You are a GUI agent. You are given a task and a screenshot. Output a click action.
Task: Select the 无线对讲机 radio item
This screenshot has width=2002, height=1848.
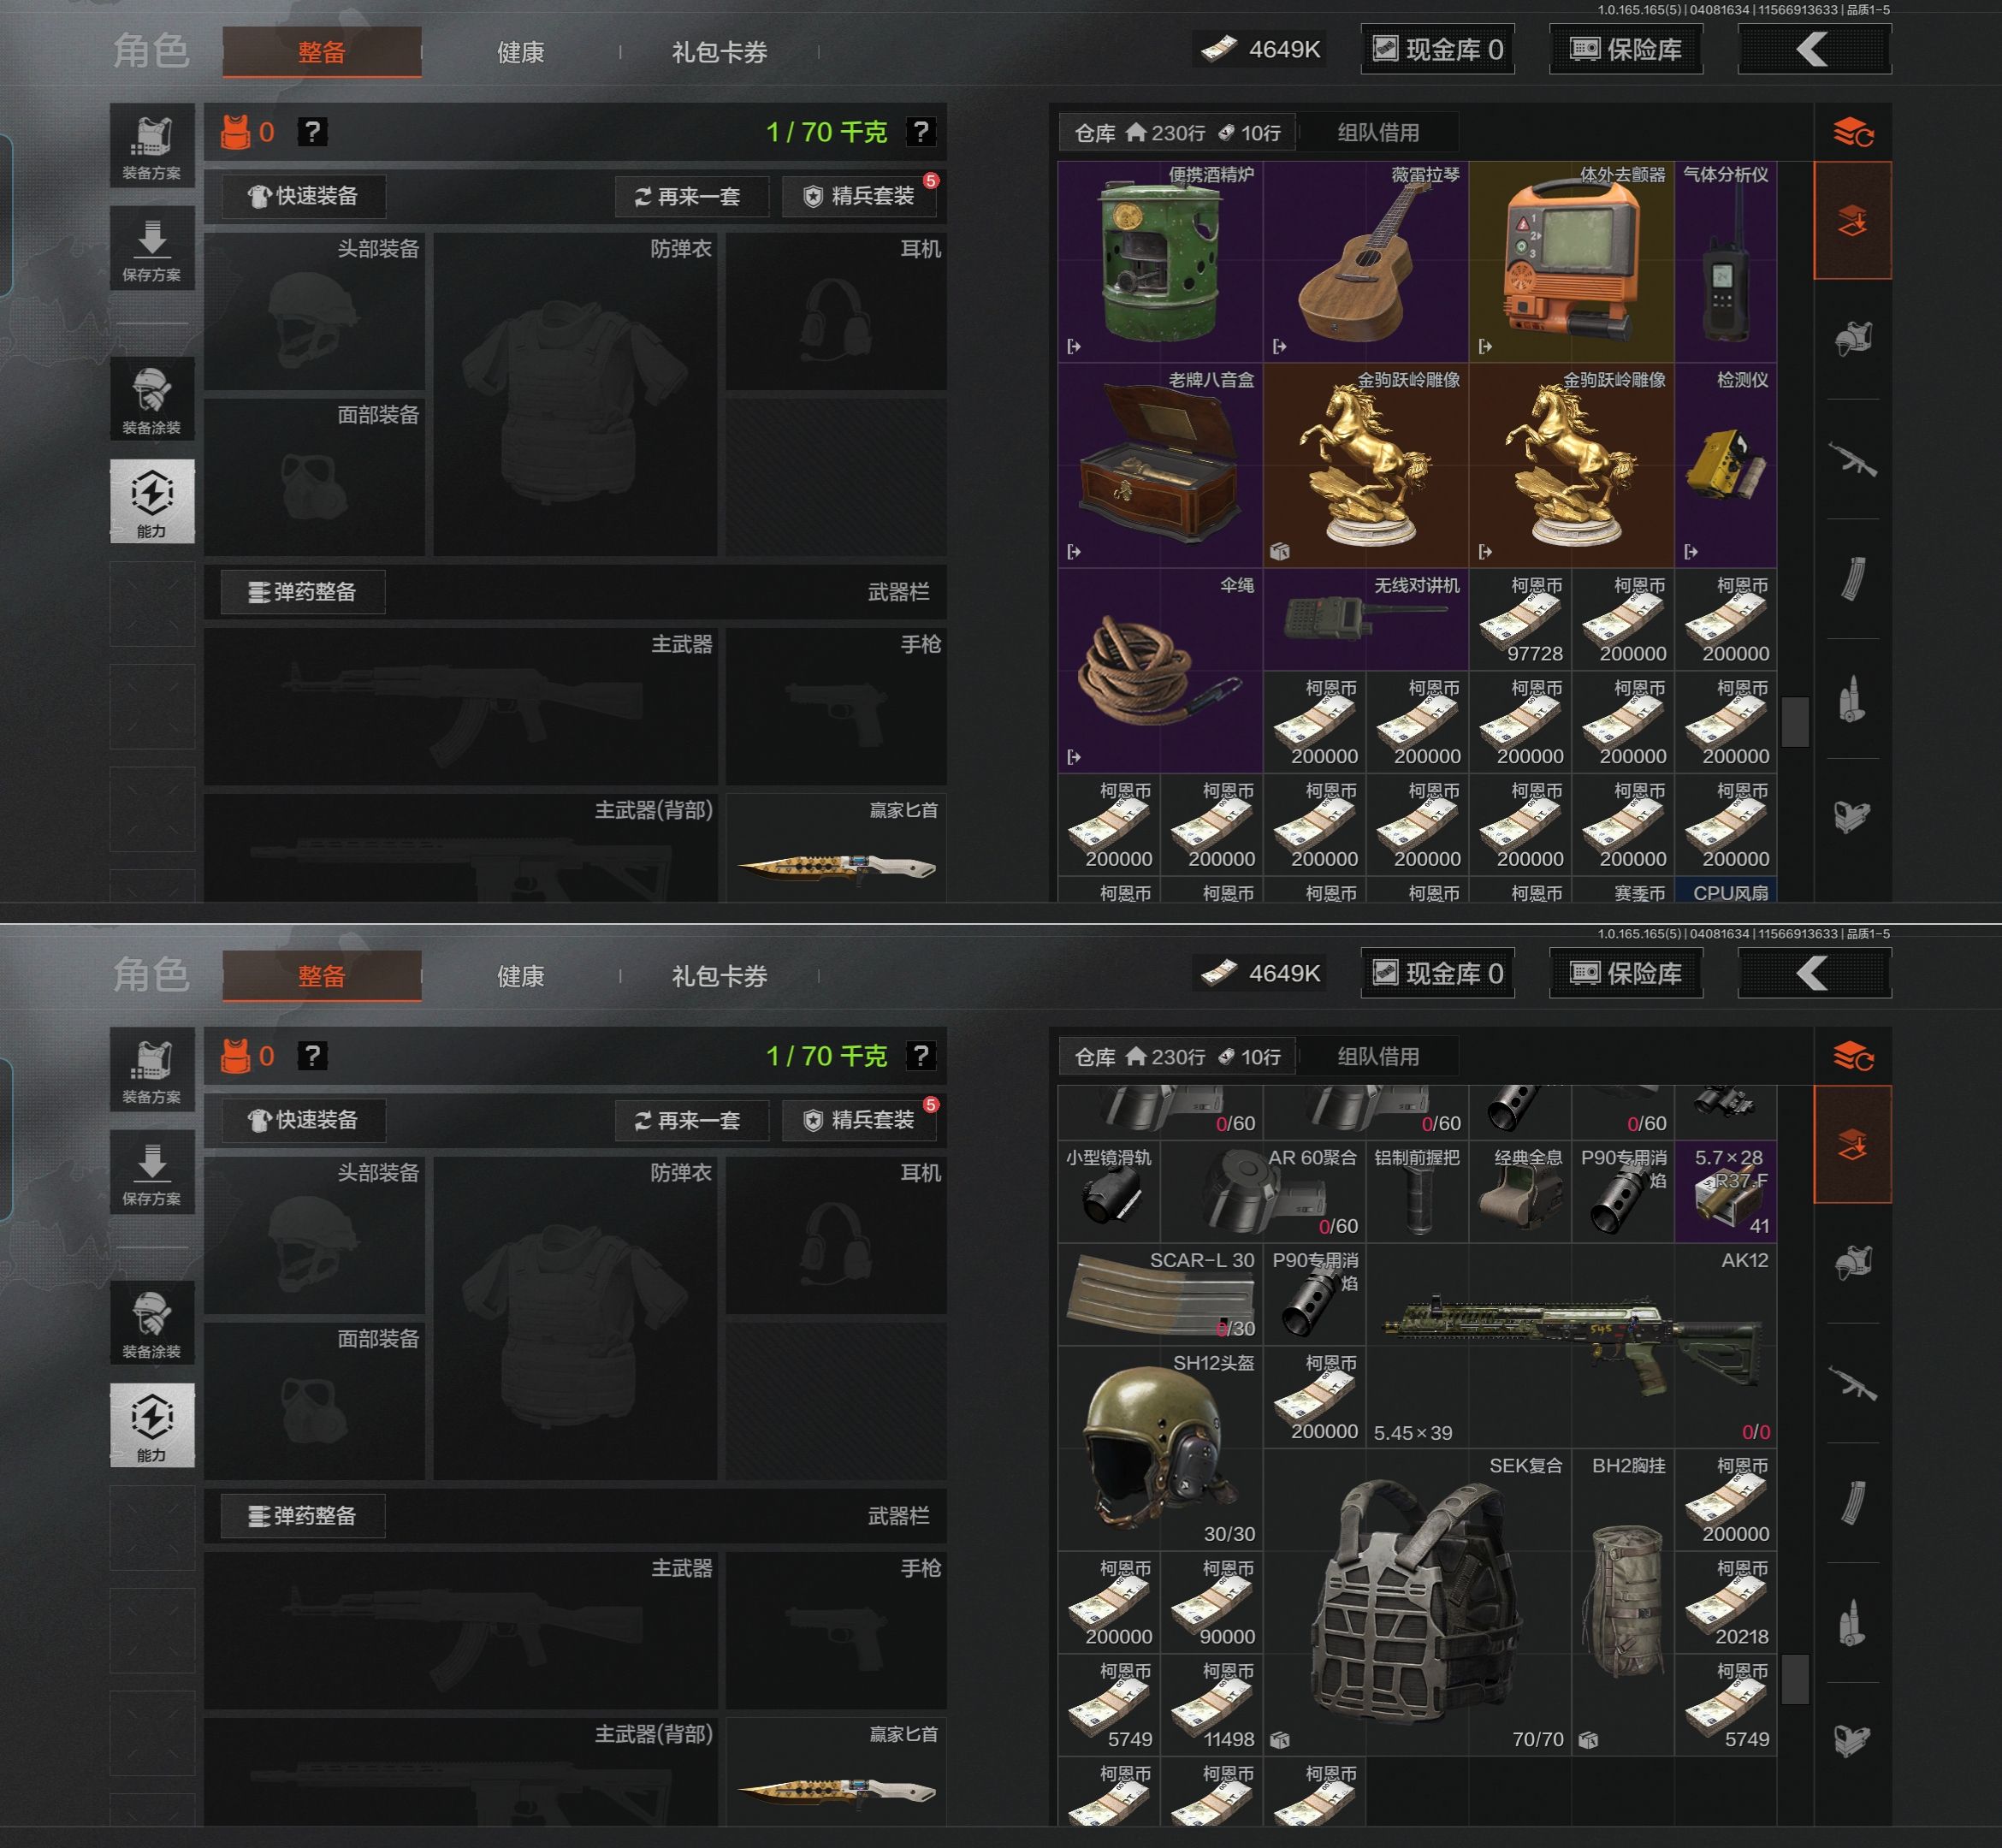pos(1366,620)
